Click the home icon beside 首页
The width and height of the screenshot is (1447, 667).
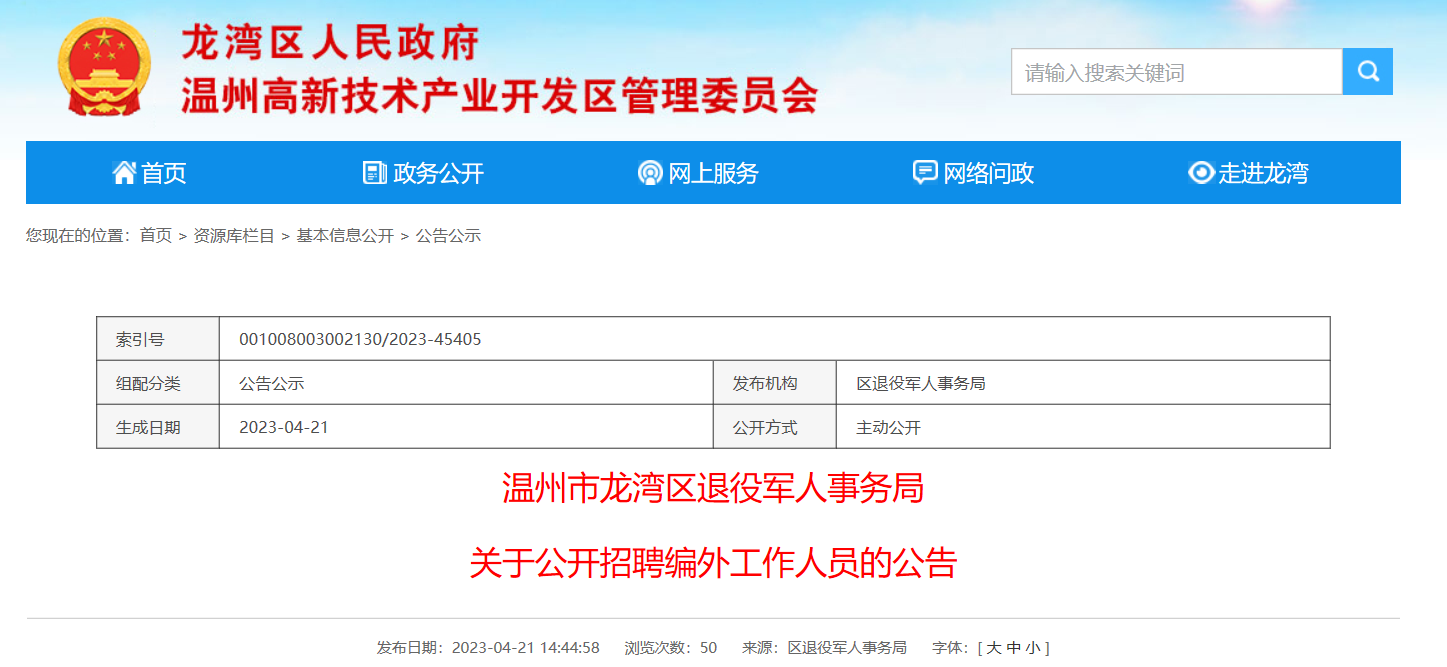point(124,173)
